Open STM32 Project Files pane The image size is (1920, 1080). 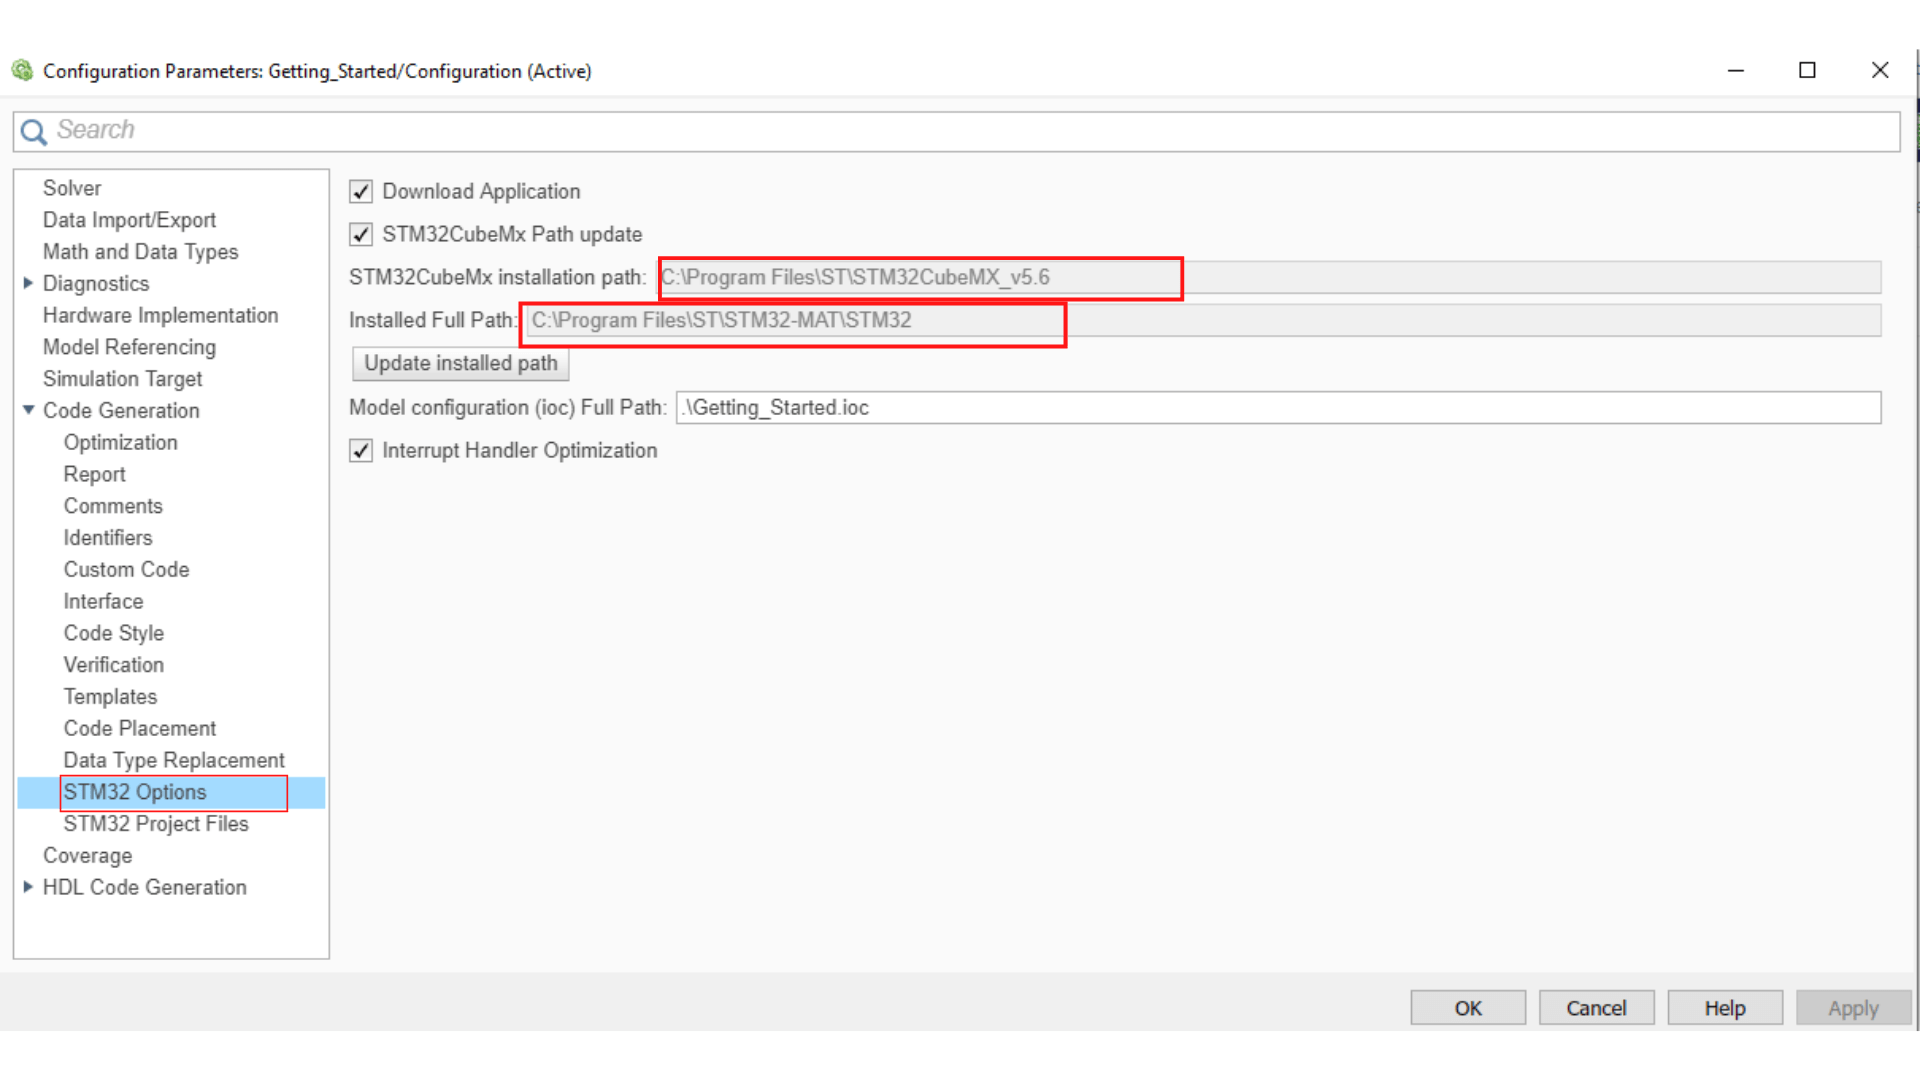click(x=156, y=824)
